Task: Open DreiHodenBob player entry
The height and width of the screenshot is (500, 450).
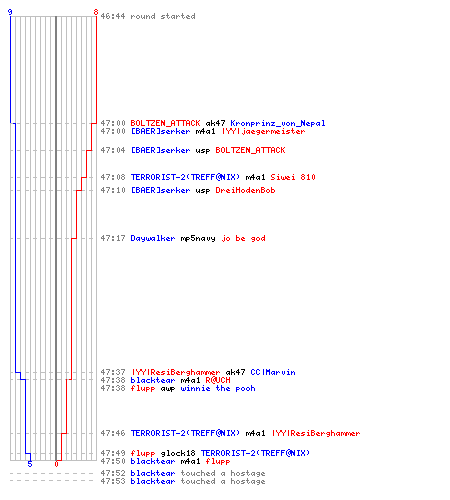Action: pyautogui.click(x=245, y=190)
